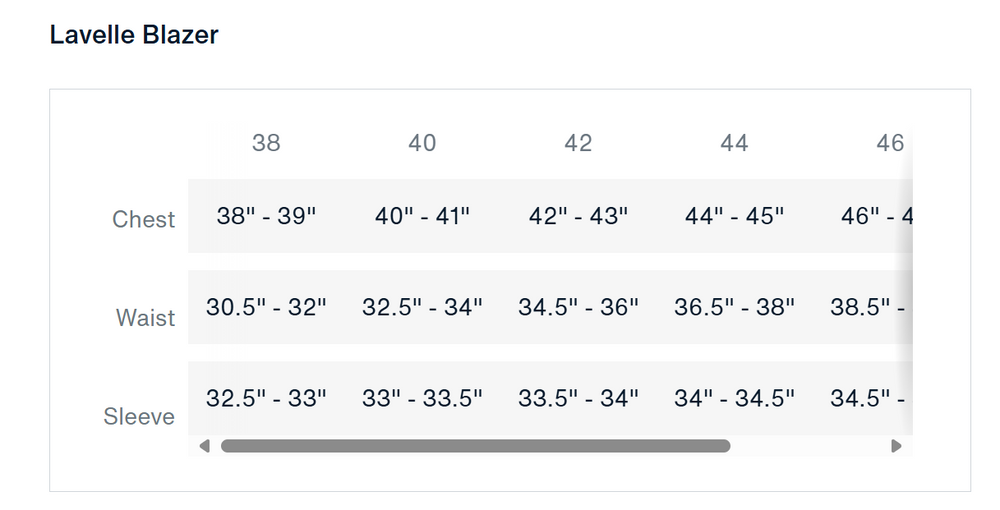Click the right scroll arrow
Screen dimensions: 1000x510
896,446
